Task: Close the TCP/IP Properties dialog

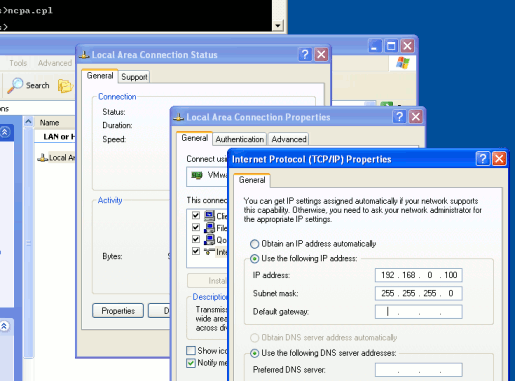Action: pos(499,159)
